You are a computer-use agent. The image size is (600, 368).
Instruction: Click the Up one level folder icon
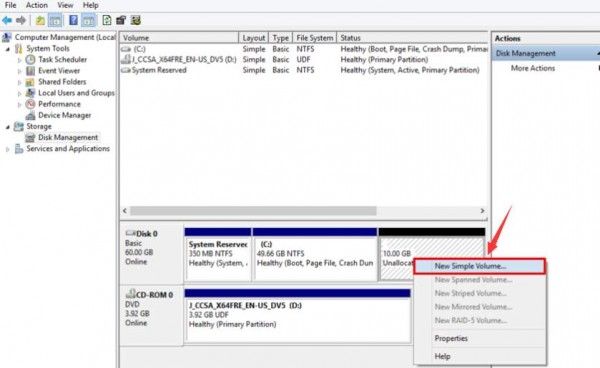(40, 20)
